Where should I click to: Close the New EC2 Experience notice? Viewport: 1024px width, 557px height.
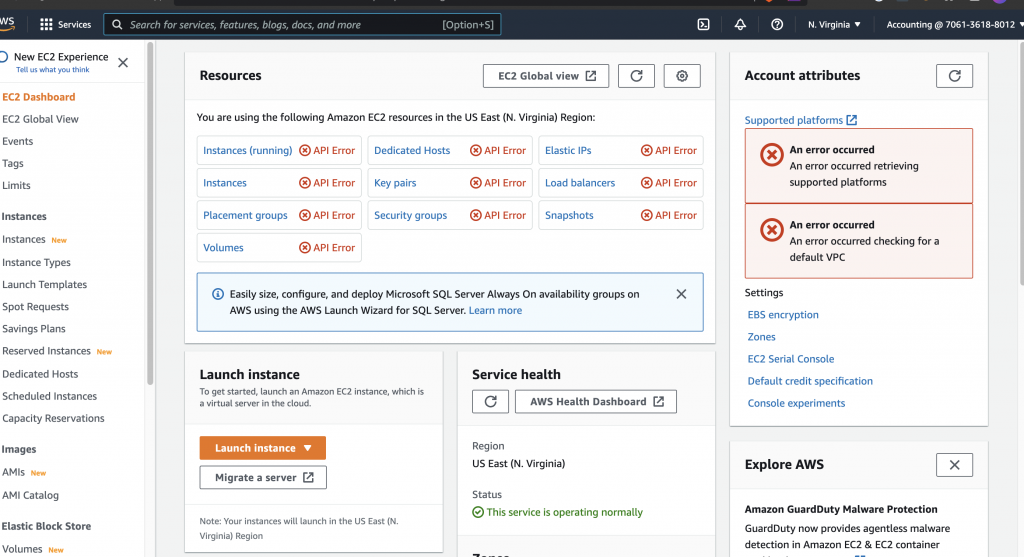(x=123, y=63)
